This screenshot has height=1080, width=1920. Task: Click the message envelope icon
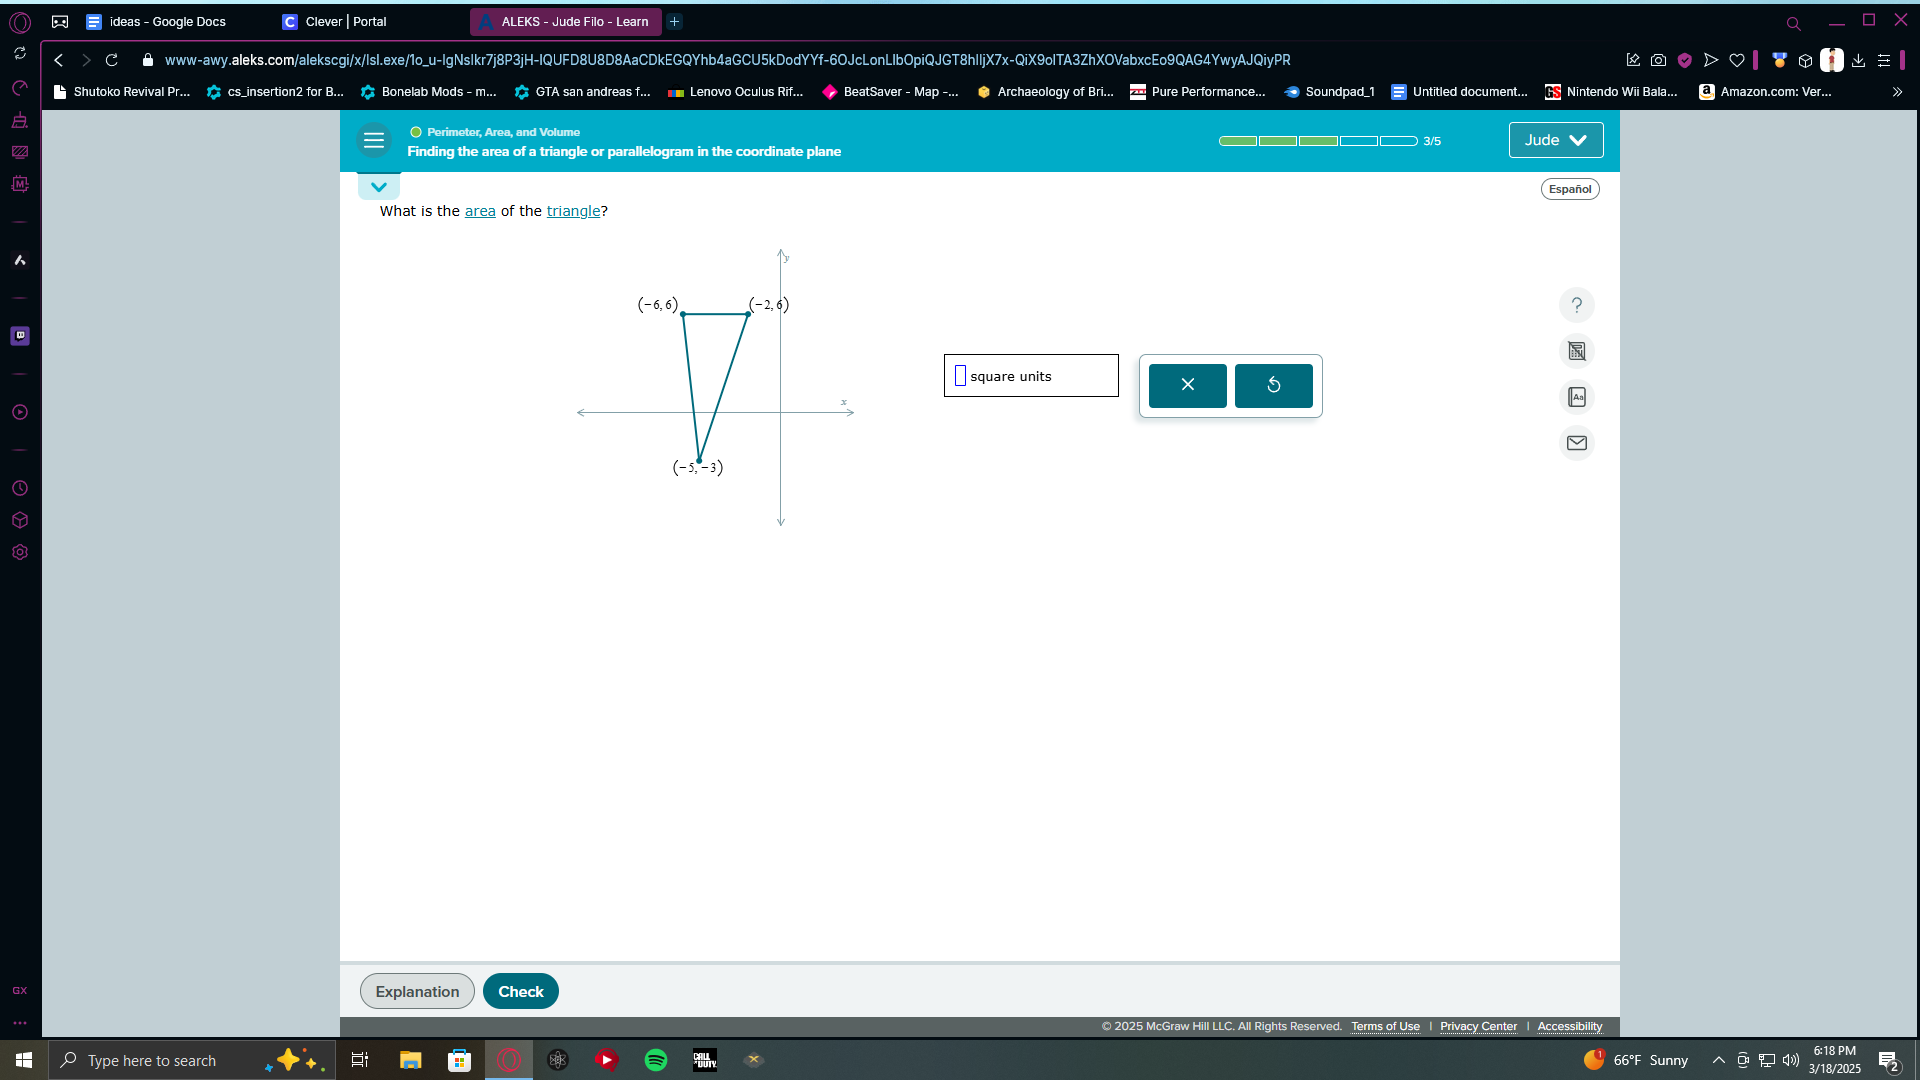point(1577,443)
